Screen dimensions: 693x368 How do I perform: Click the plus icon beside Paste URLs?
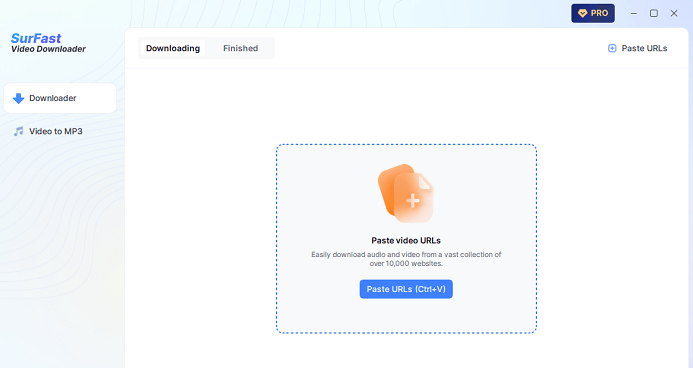(x=612, y=48)
